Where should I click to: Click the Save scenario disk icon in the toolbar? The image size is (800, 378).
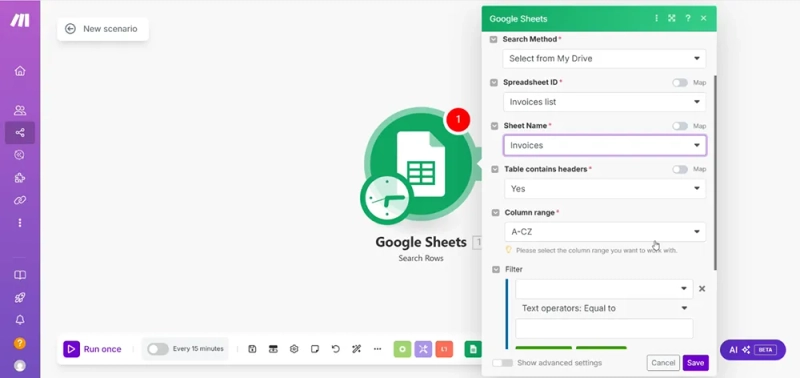pos(252,349)
